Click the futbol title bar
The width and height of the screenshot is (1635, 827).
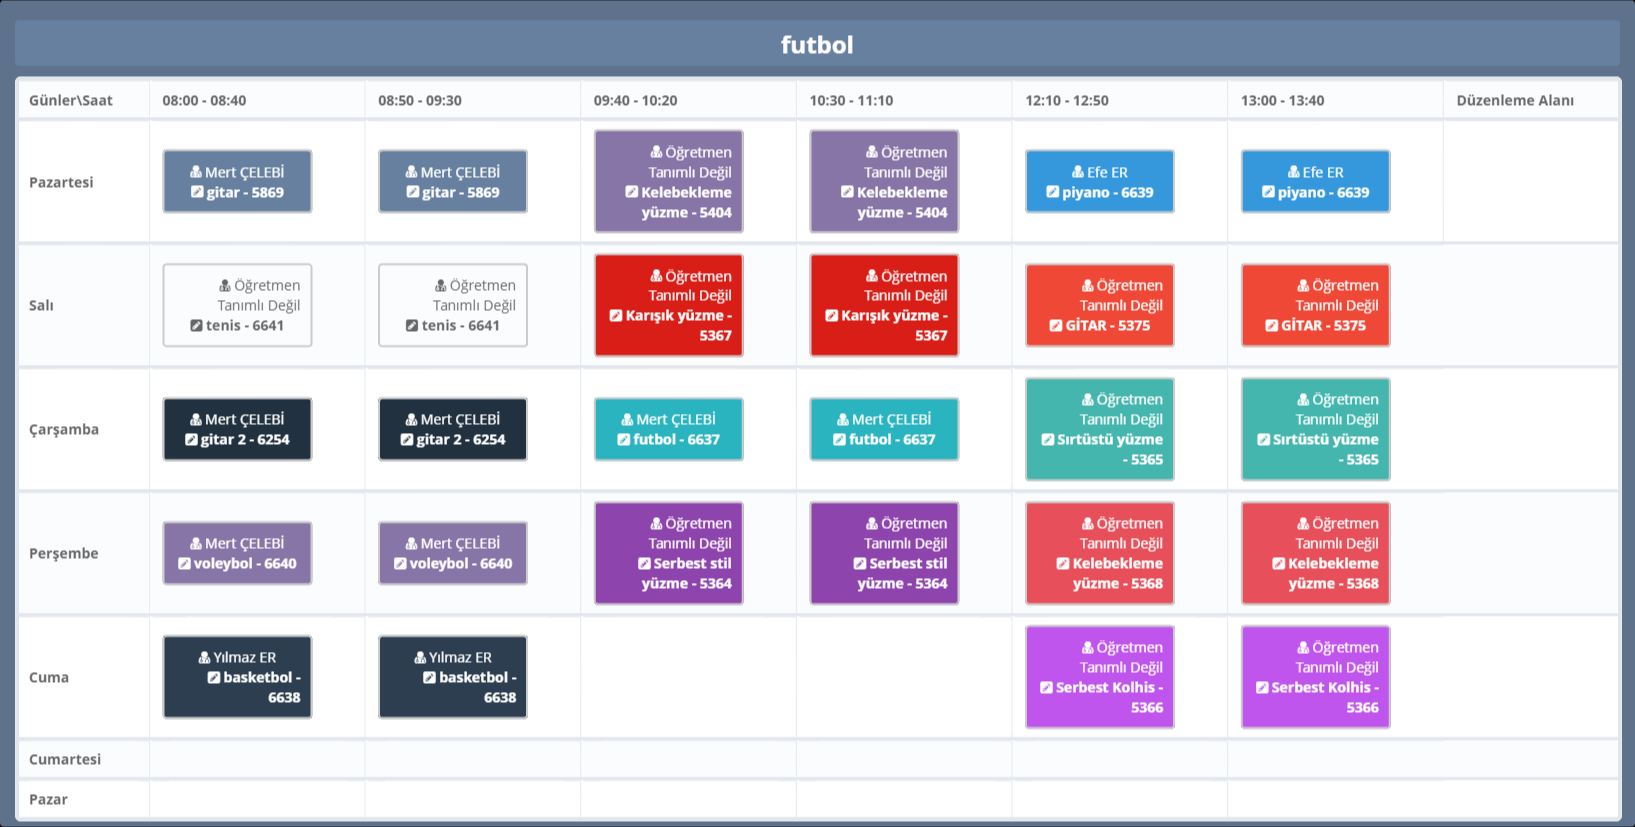817,45
